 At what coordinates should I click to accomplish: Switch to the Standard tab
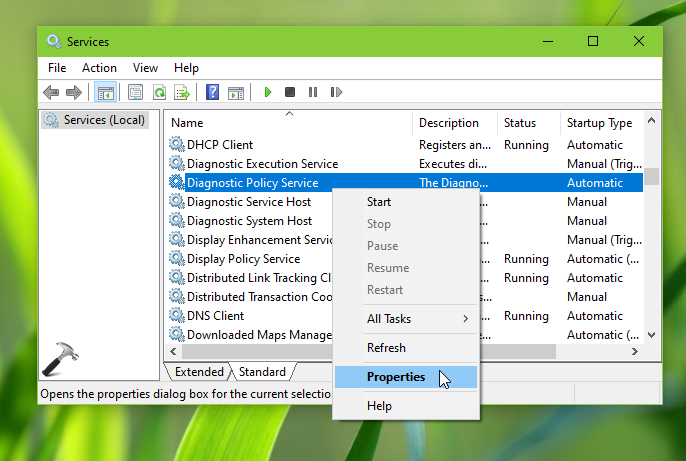click(x=263, y=372)
